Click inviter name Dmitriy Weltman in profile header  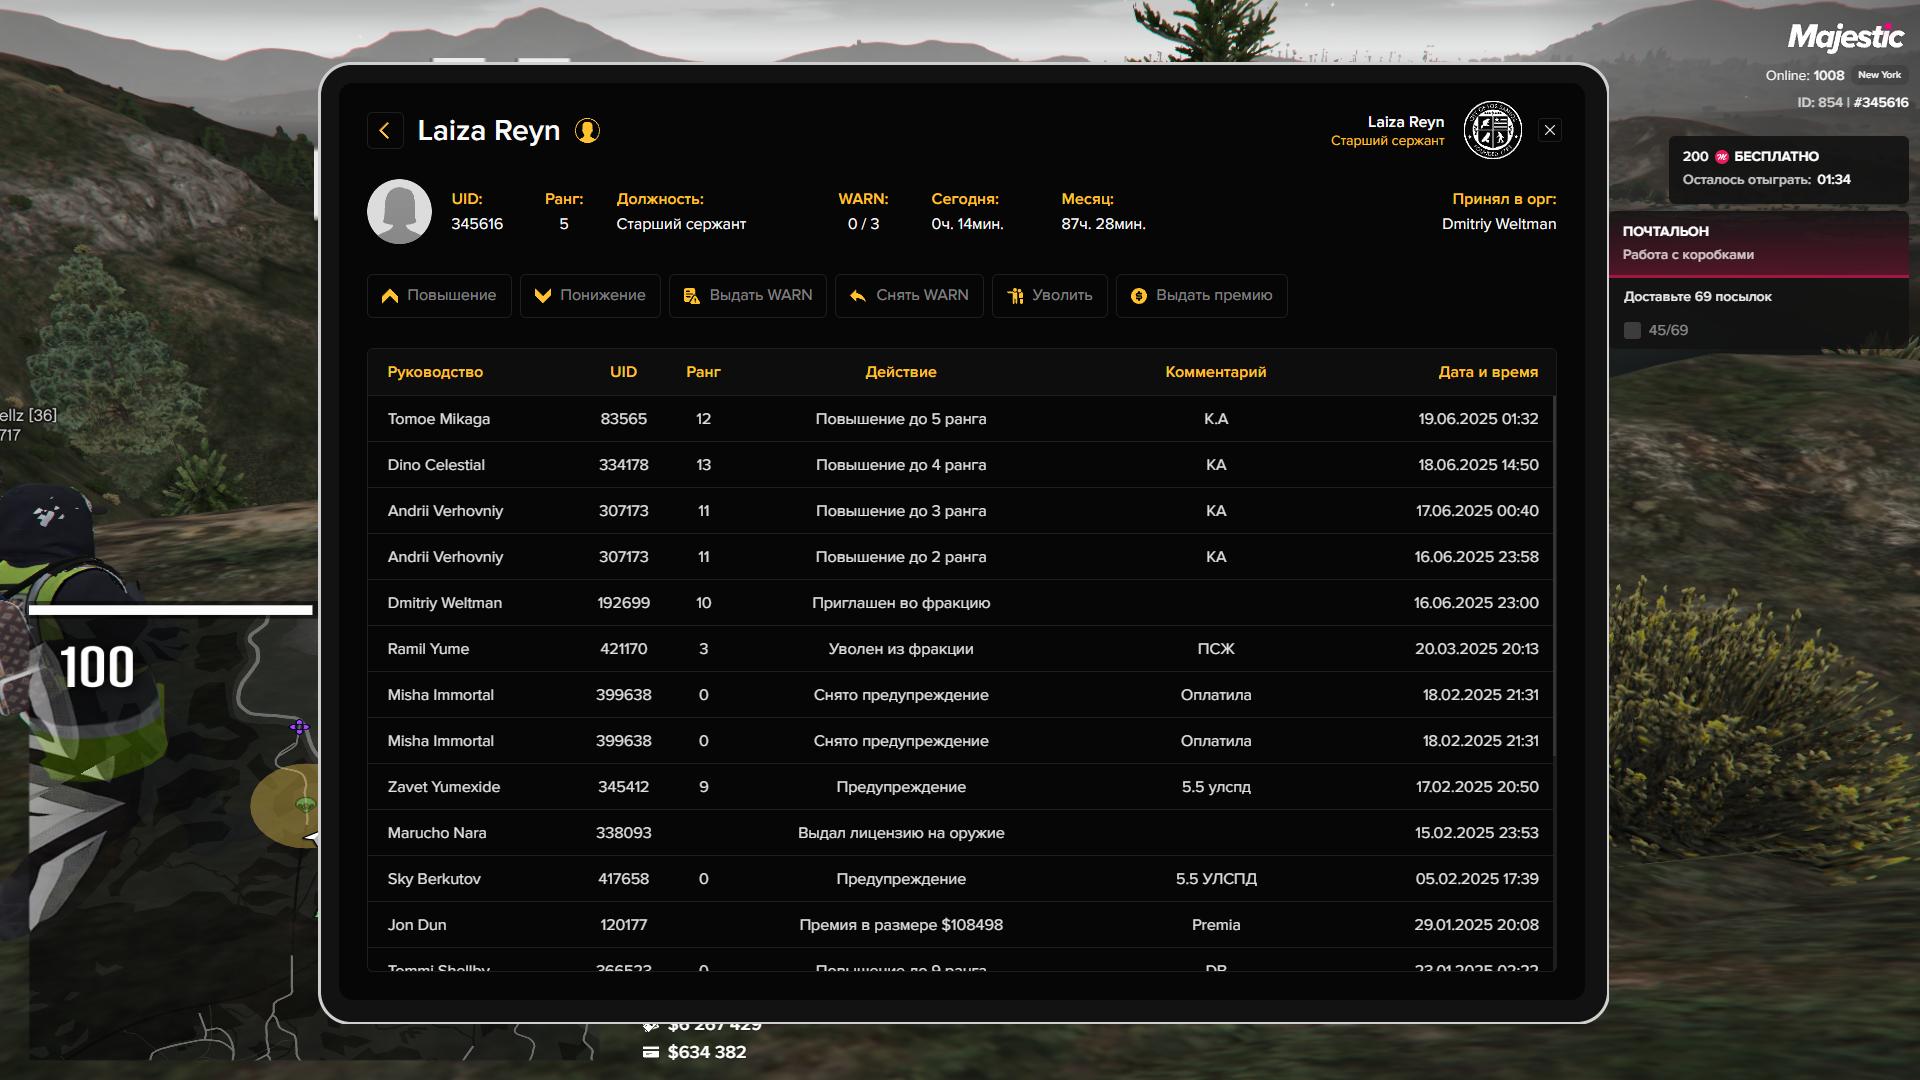pos(1498,224)
